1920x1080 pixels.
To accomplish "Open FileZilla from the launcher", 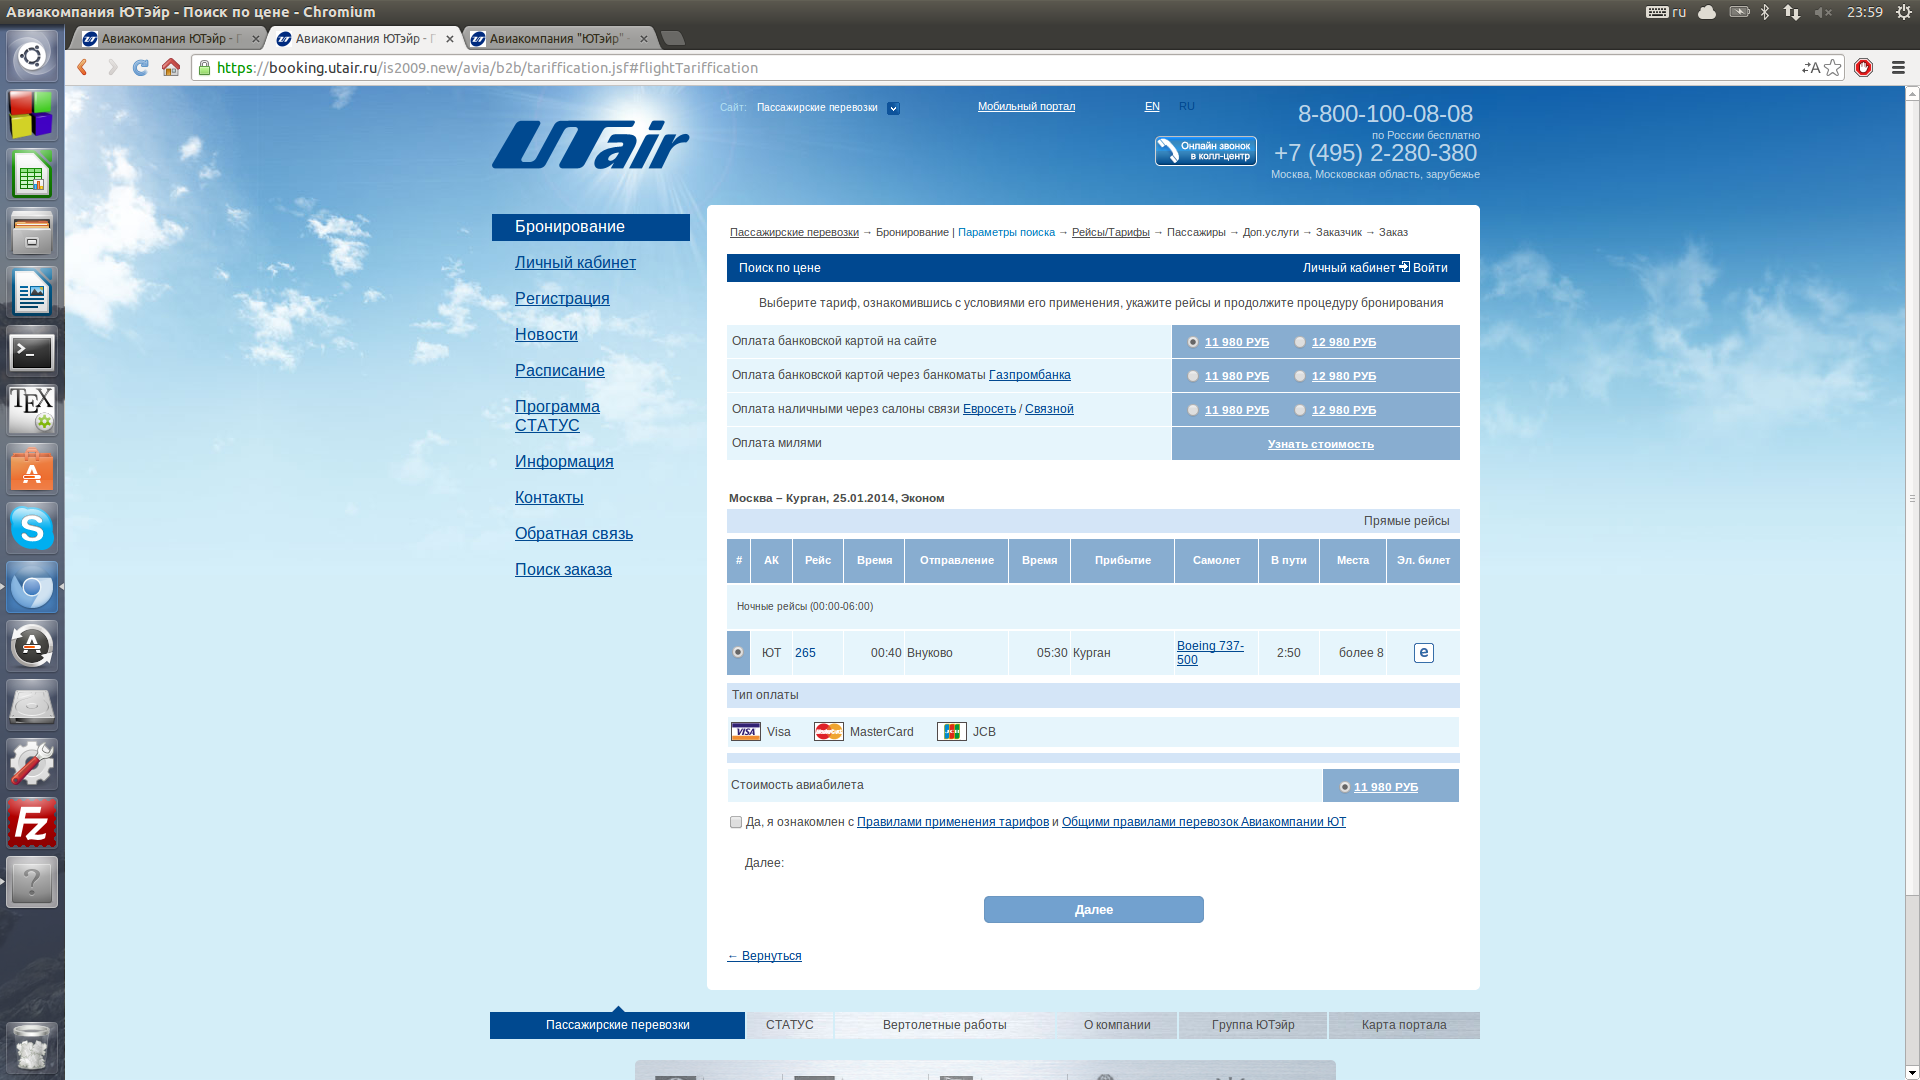I will [32, 823].
